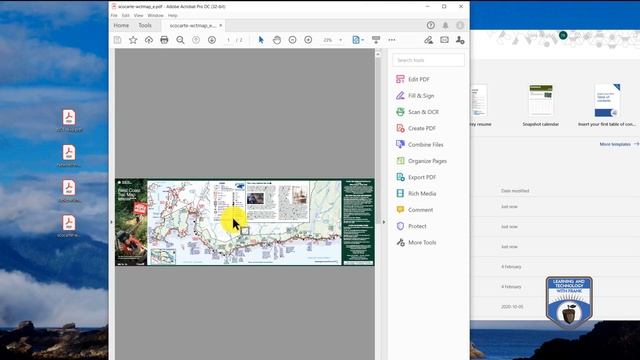This screenshot has height=360, width=640.
Task: Open the Window menu
Action: click(x=156, y=16)
